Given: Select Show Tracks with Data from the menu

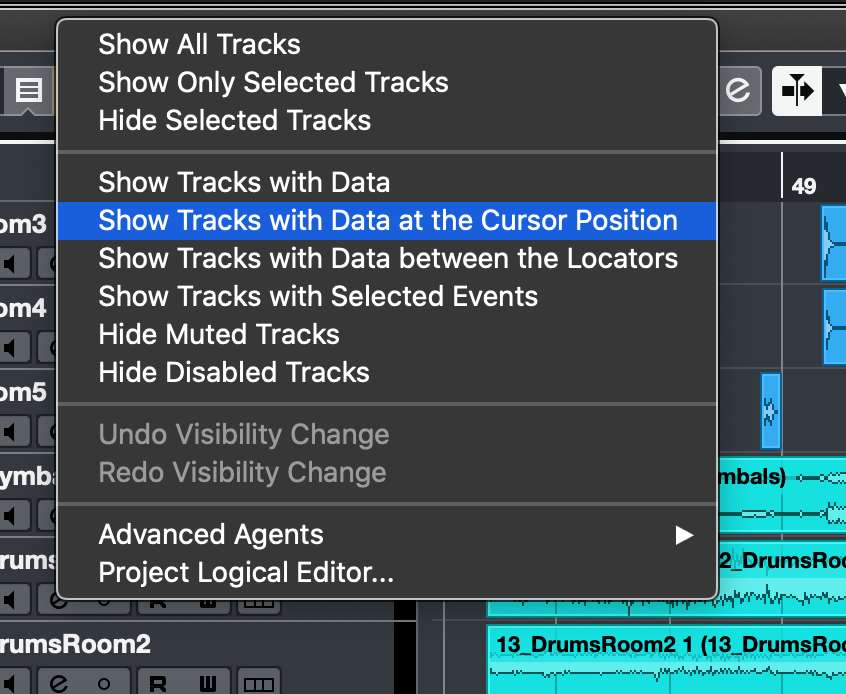Looking at the screenshot, I should tap(244, 182).
